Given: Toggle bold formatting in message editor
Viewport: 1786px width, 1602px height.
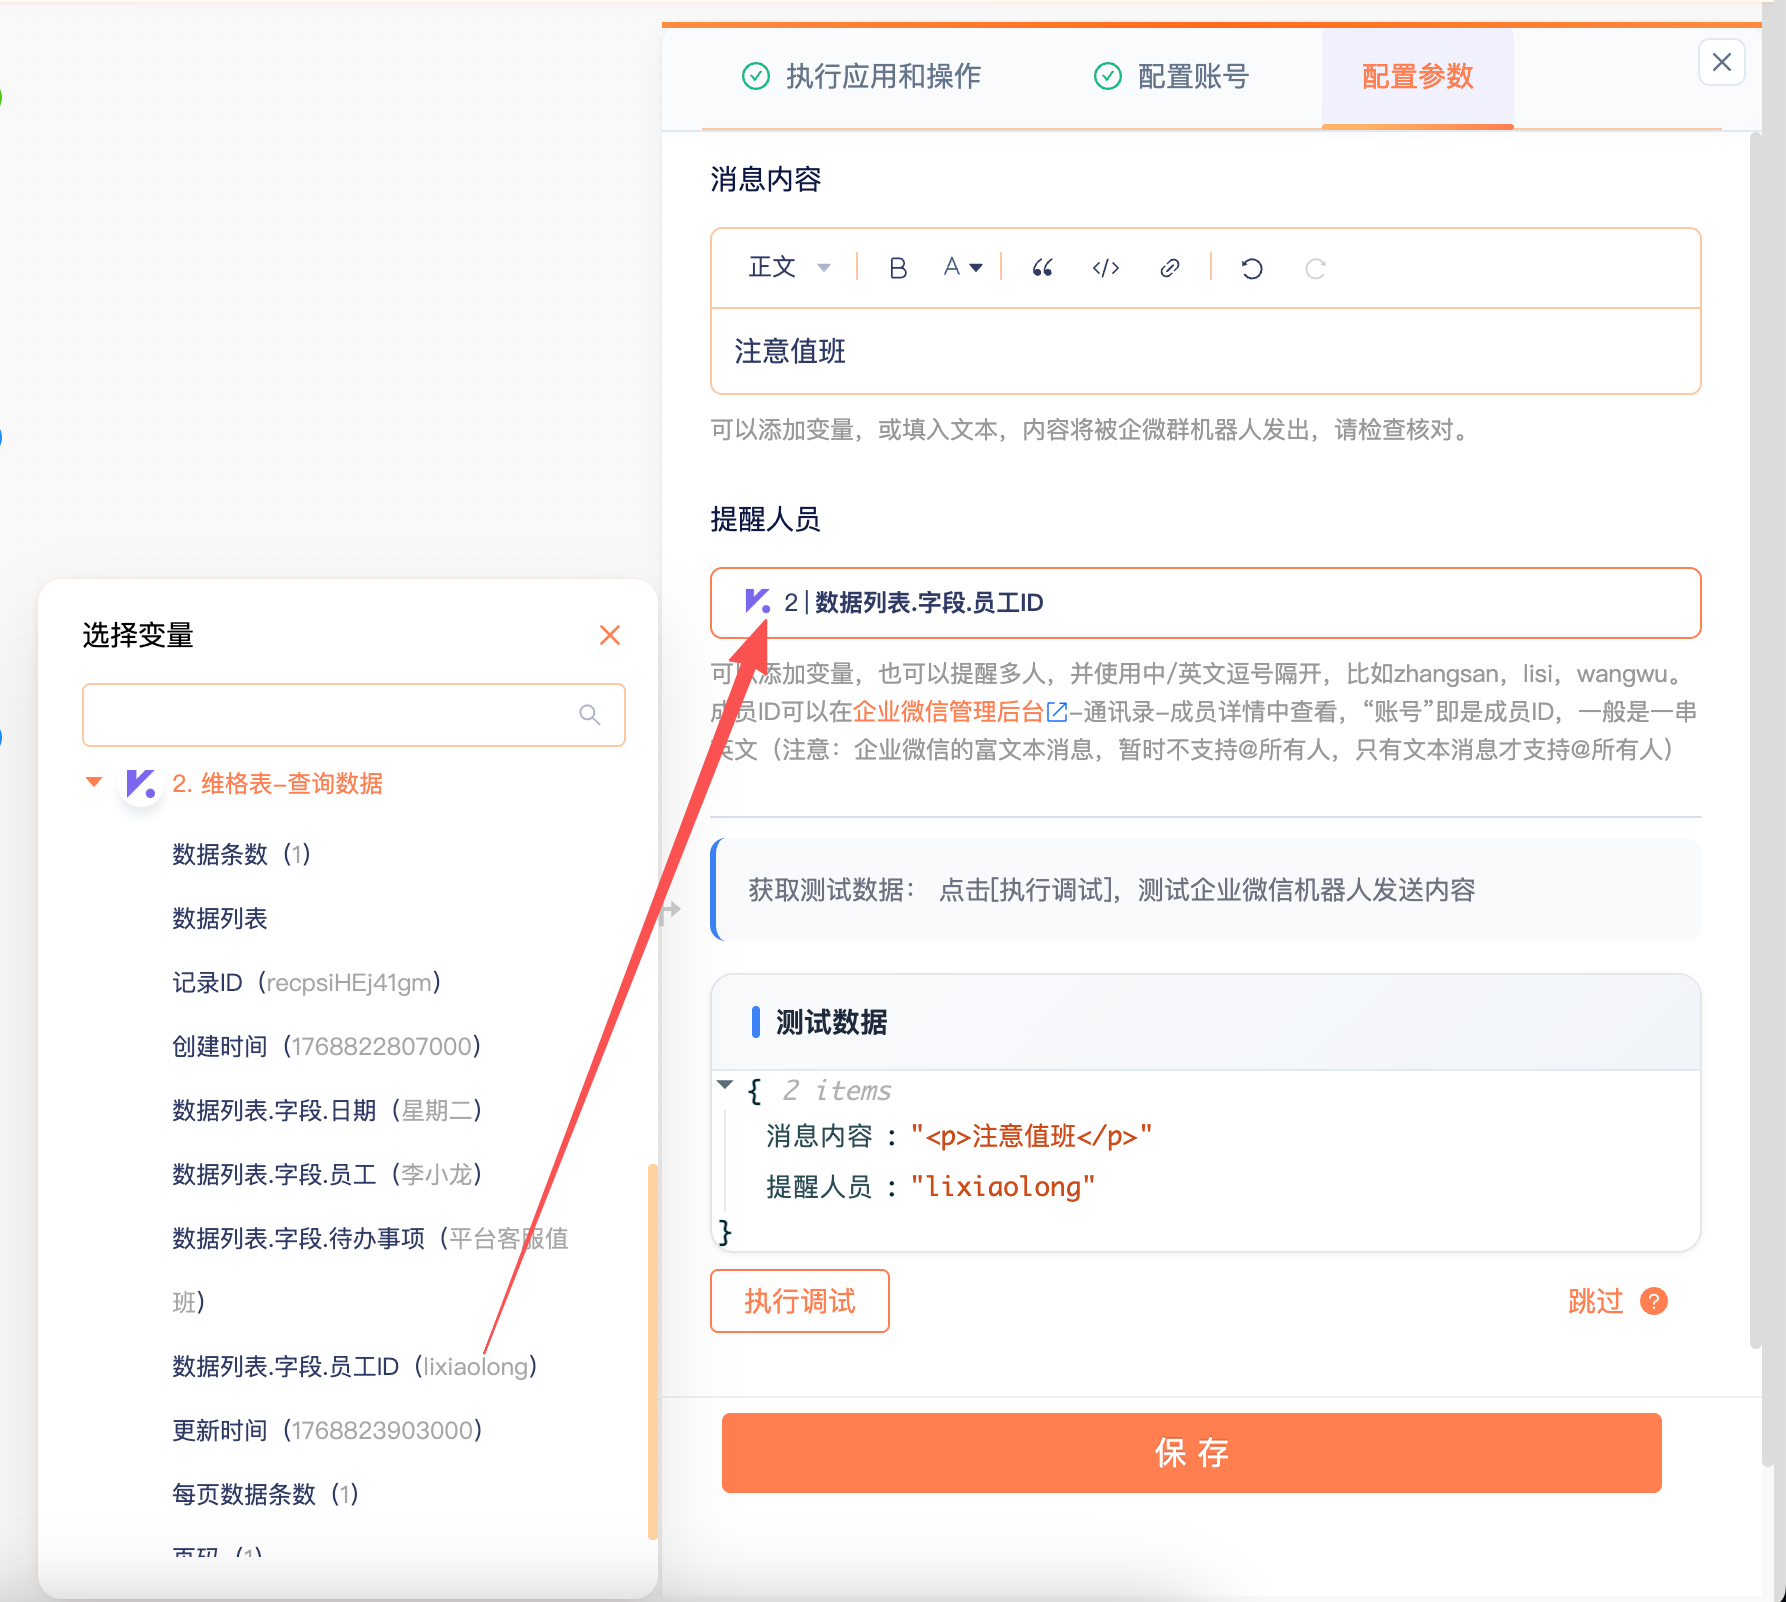Looking at the screenshot, I should (898, 268).
